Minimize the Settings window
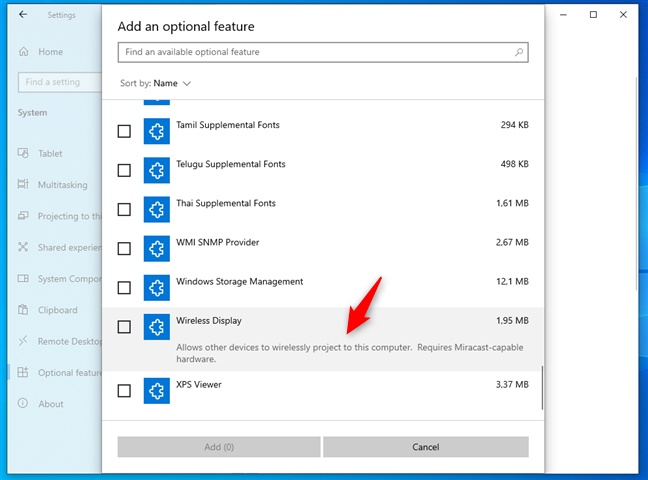648x480 pixels. coord(563,15)
